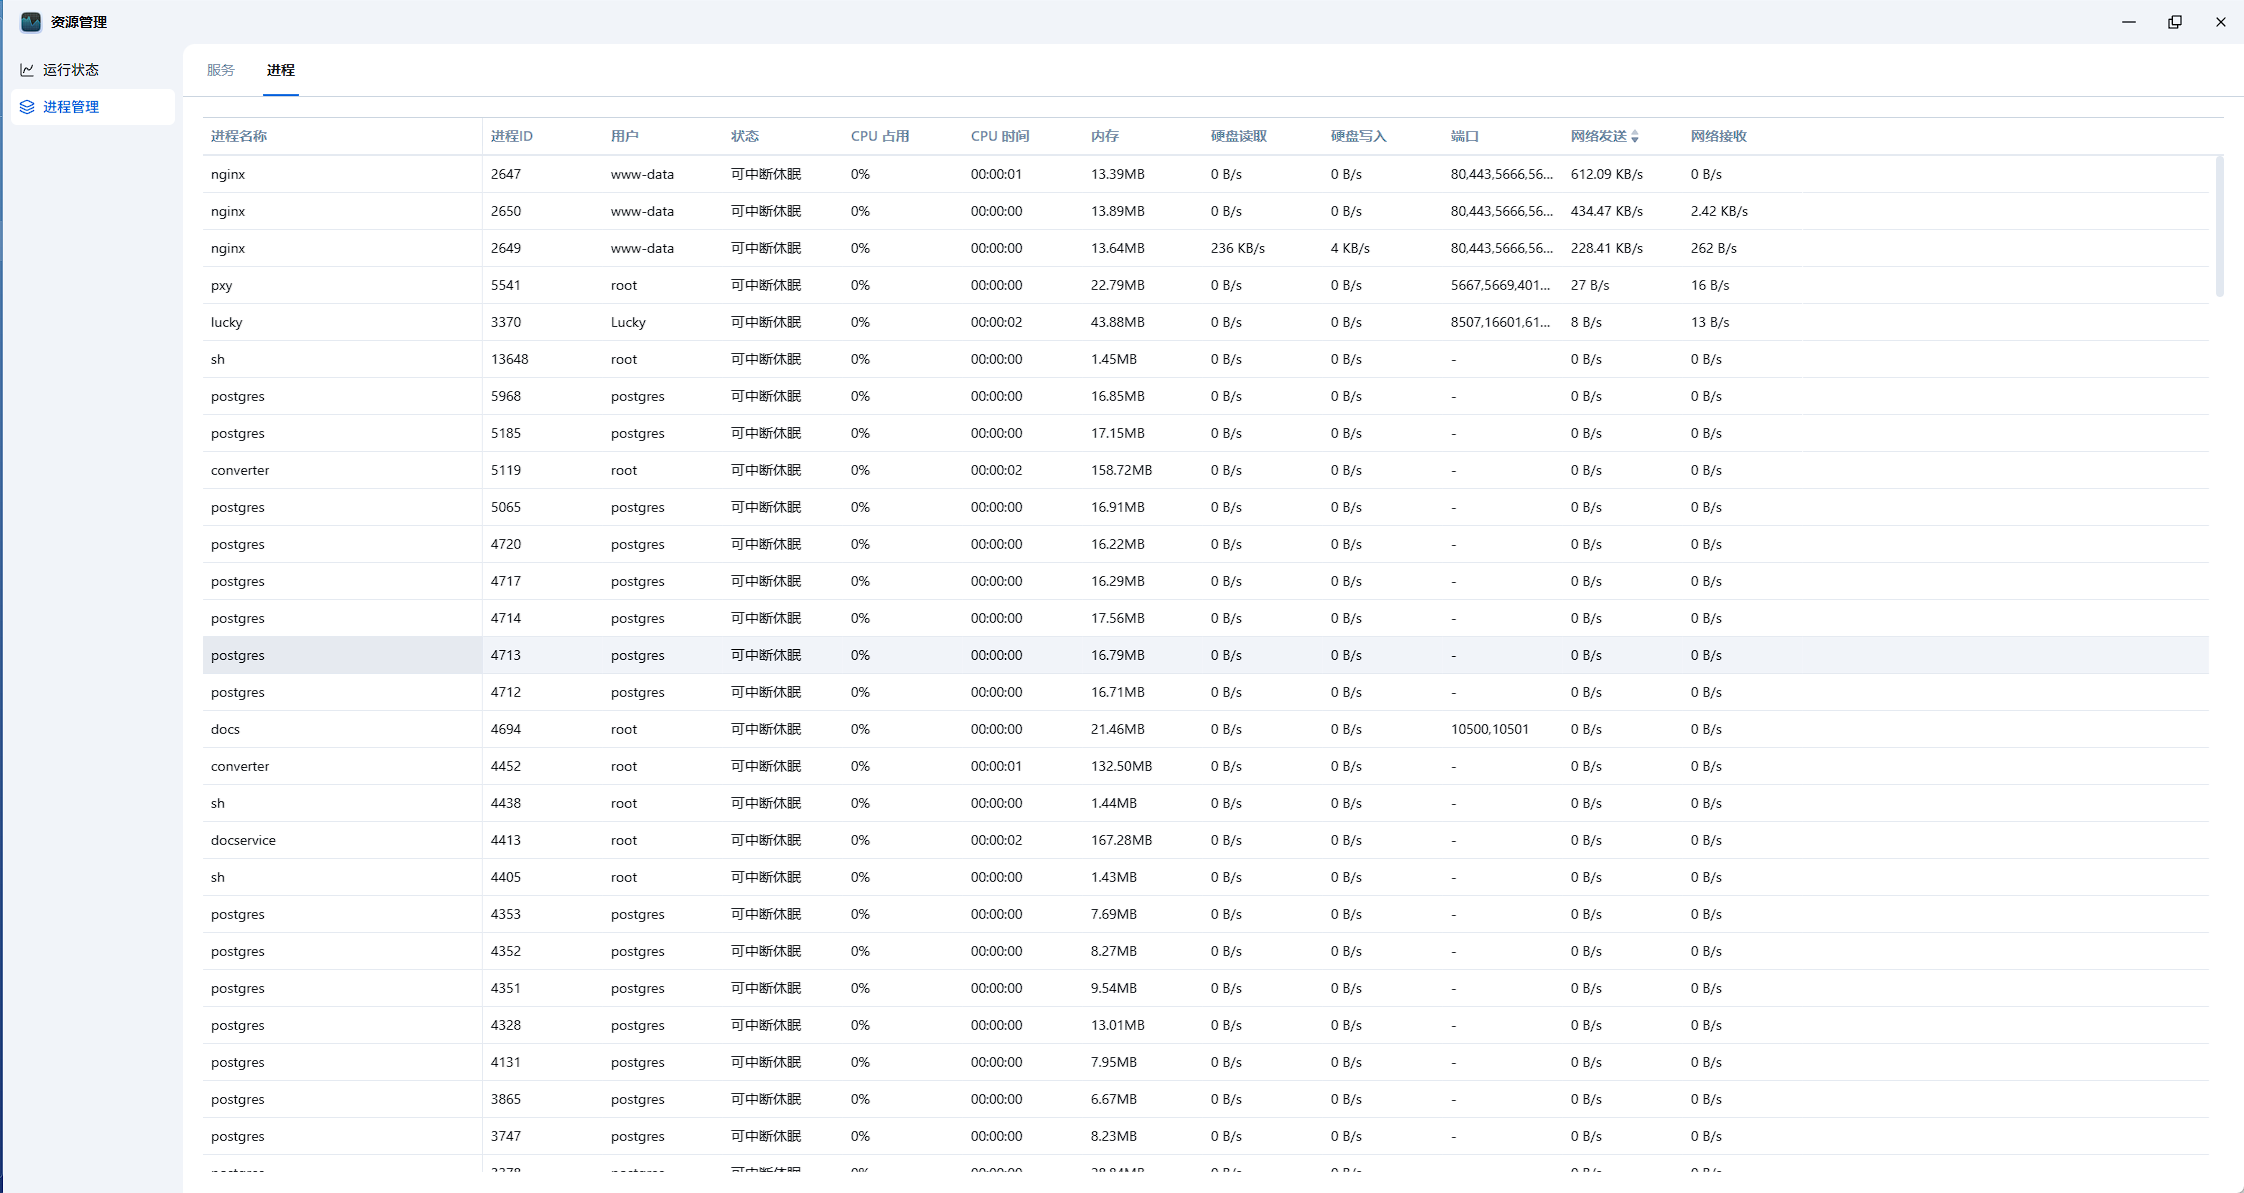Image resolution: width=2244 pixels, height=1193 pixels.
Task: Select the docservice process row
Action: 243,840
